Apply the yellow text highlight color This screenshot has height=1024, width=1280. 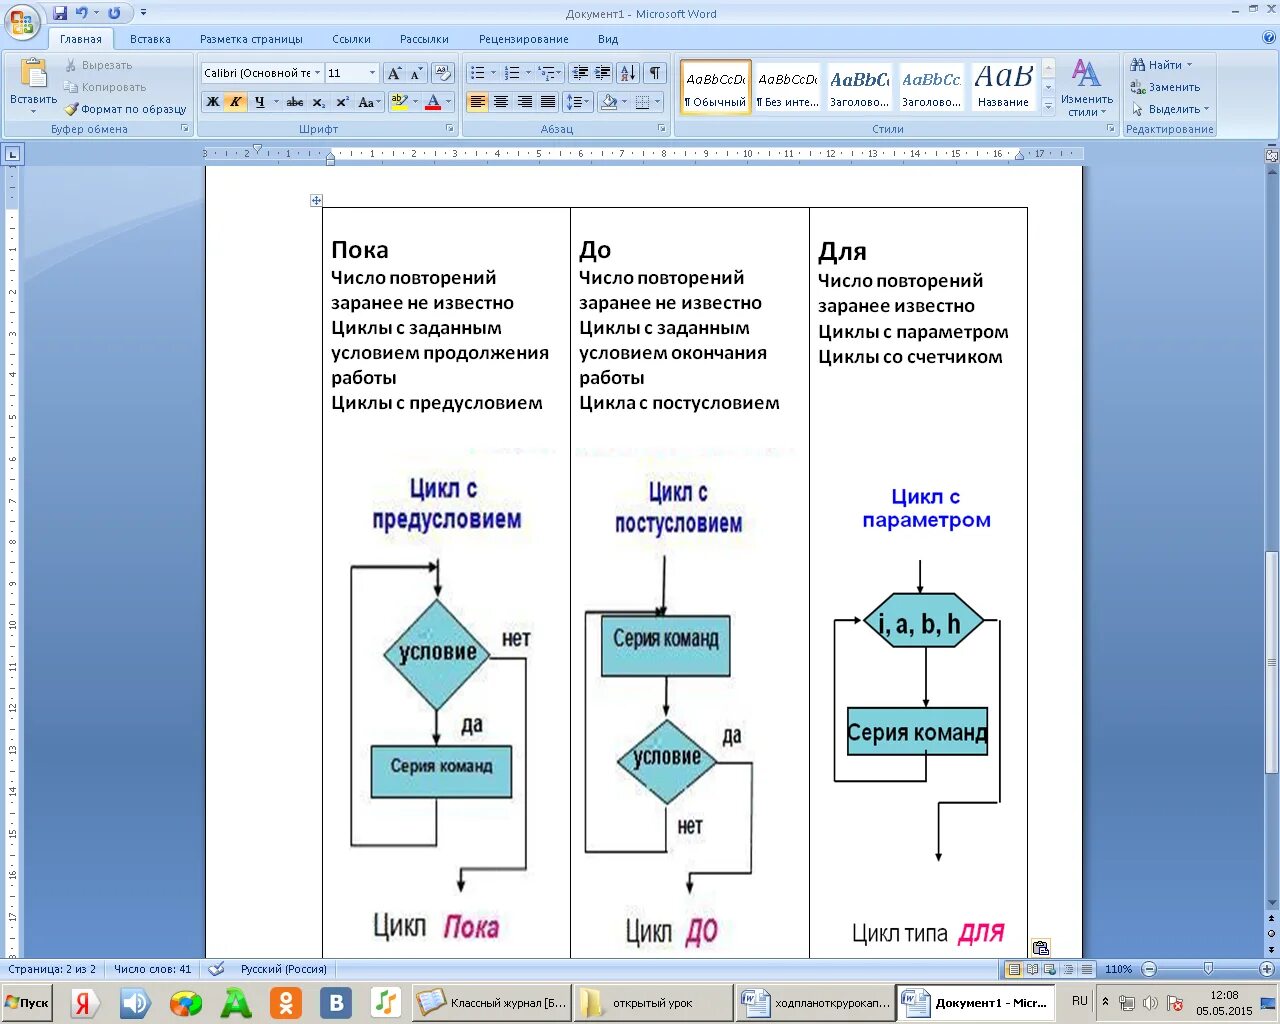pos(399,102)
